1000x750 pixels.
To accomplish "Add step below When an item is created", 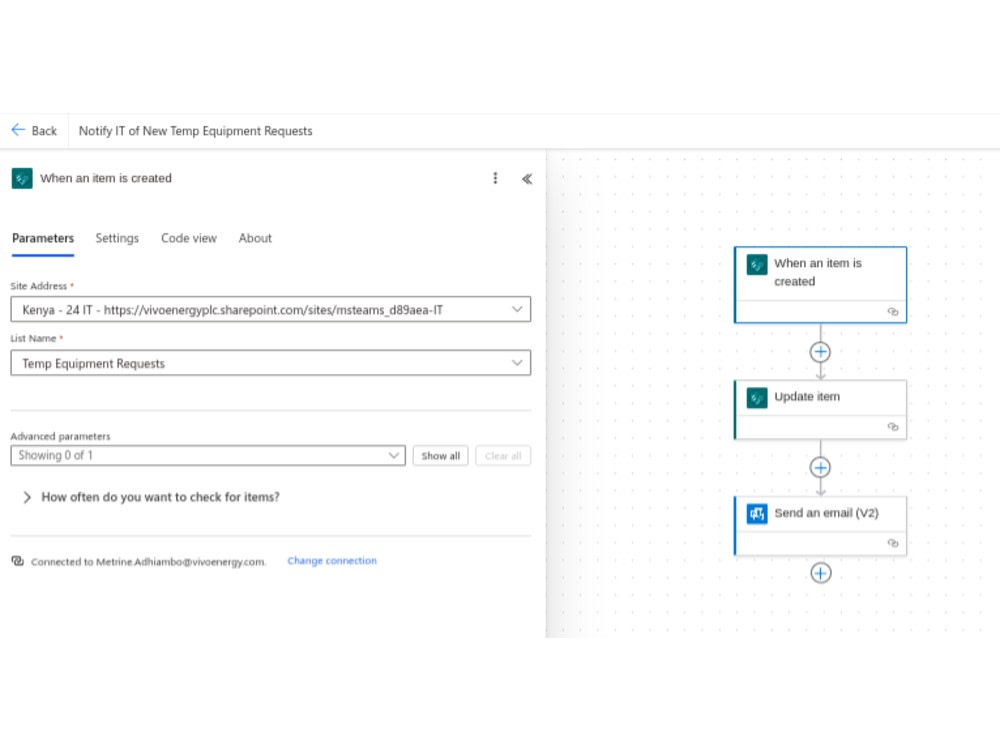I will click(820, 351).
